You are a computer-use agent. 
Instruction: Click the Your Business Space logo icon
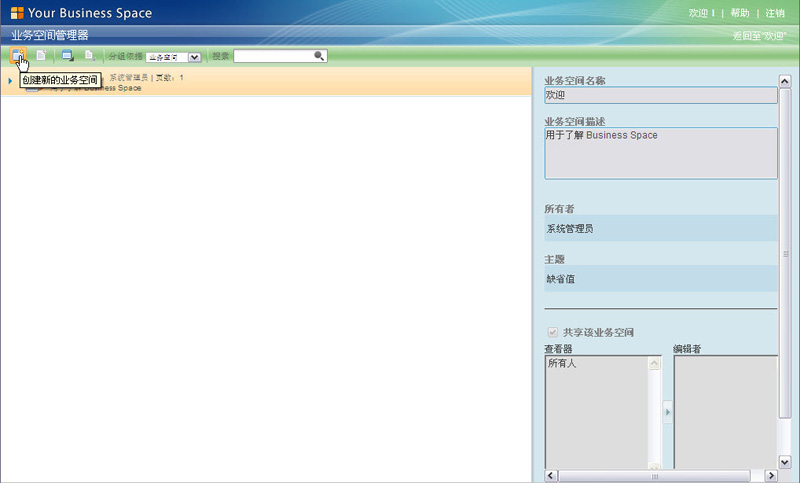(x=17, y=13)
